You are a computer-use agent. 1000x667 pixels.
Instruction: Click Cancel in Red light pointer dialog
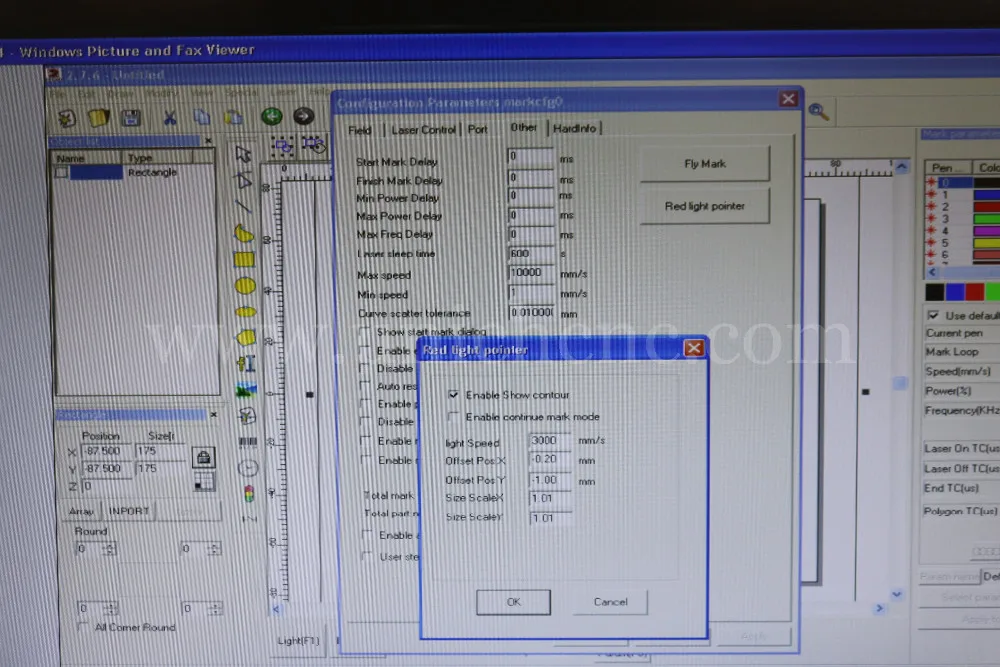tap(610, 601)
